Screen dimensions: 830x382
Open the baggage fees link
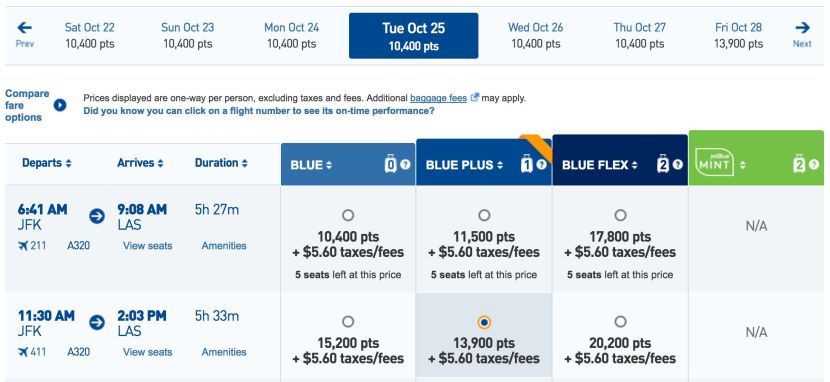click(438, 98)
